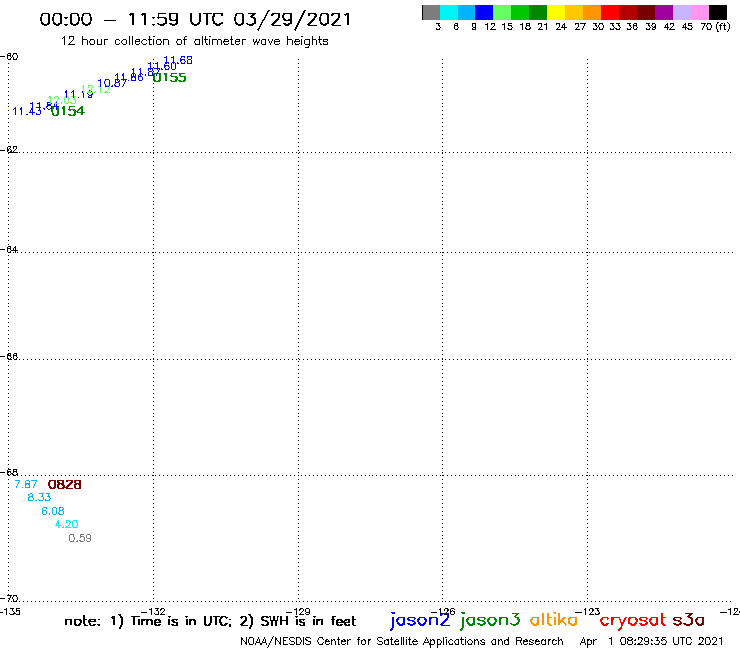Click the timestamp 'Apr 1 08:29:35 UTC 2021'

(x=651, y=642)
